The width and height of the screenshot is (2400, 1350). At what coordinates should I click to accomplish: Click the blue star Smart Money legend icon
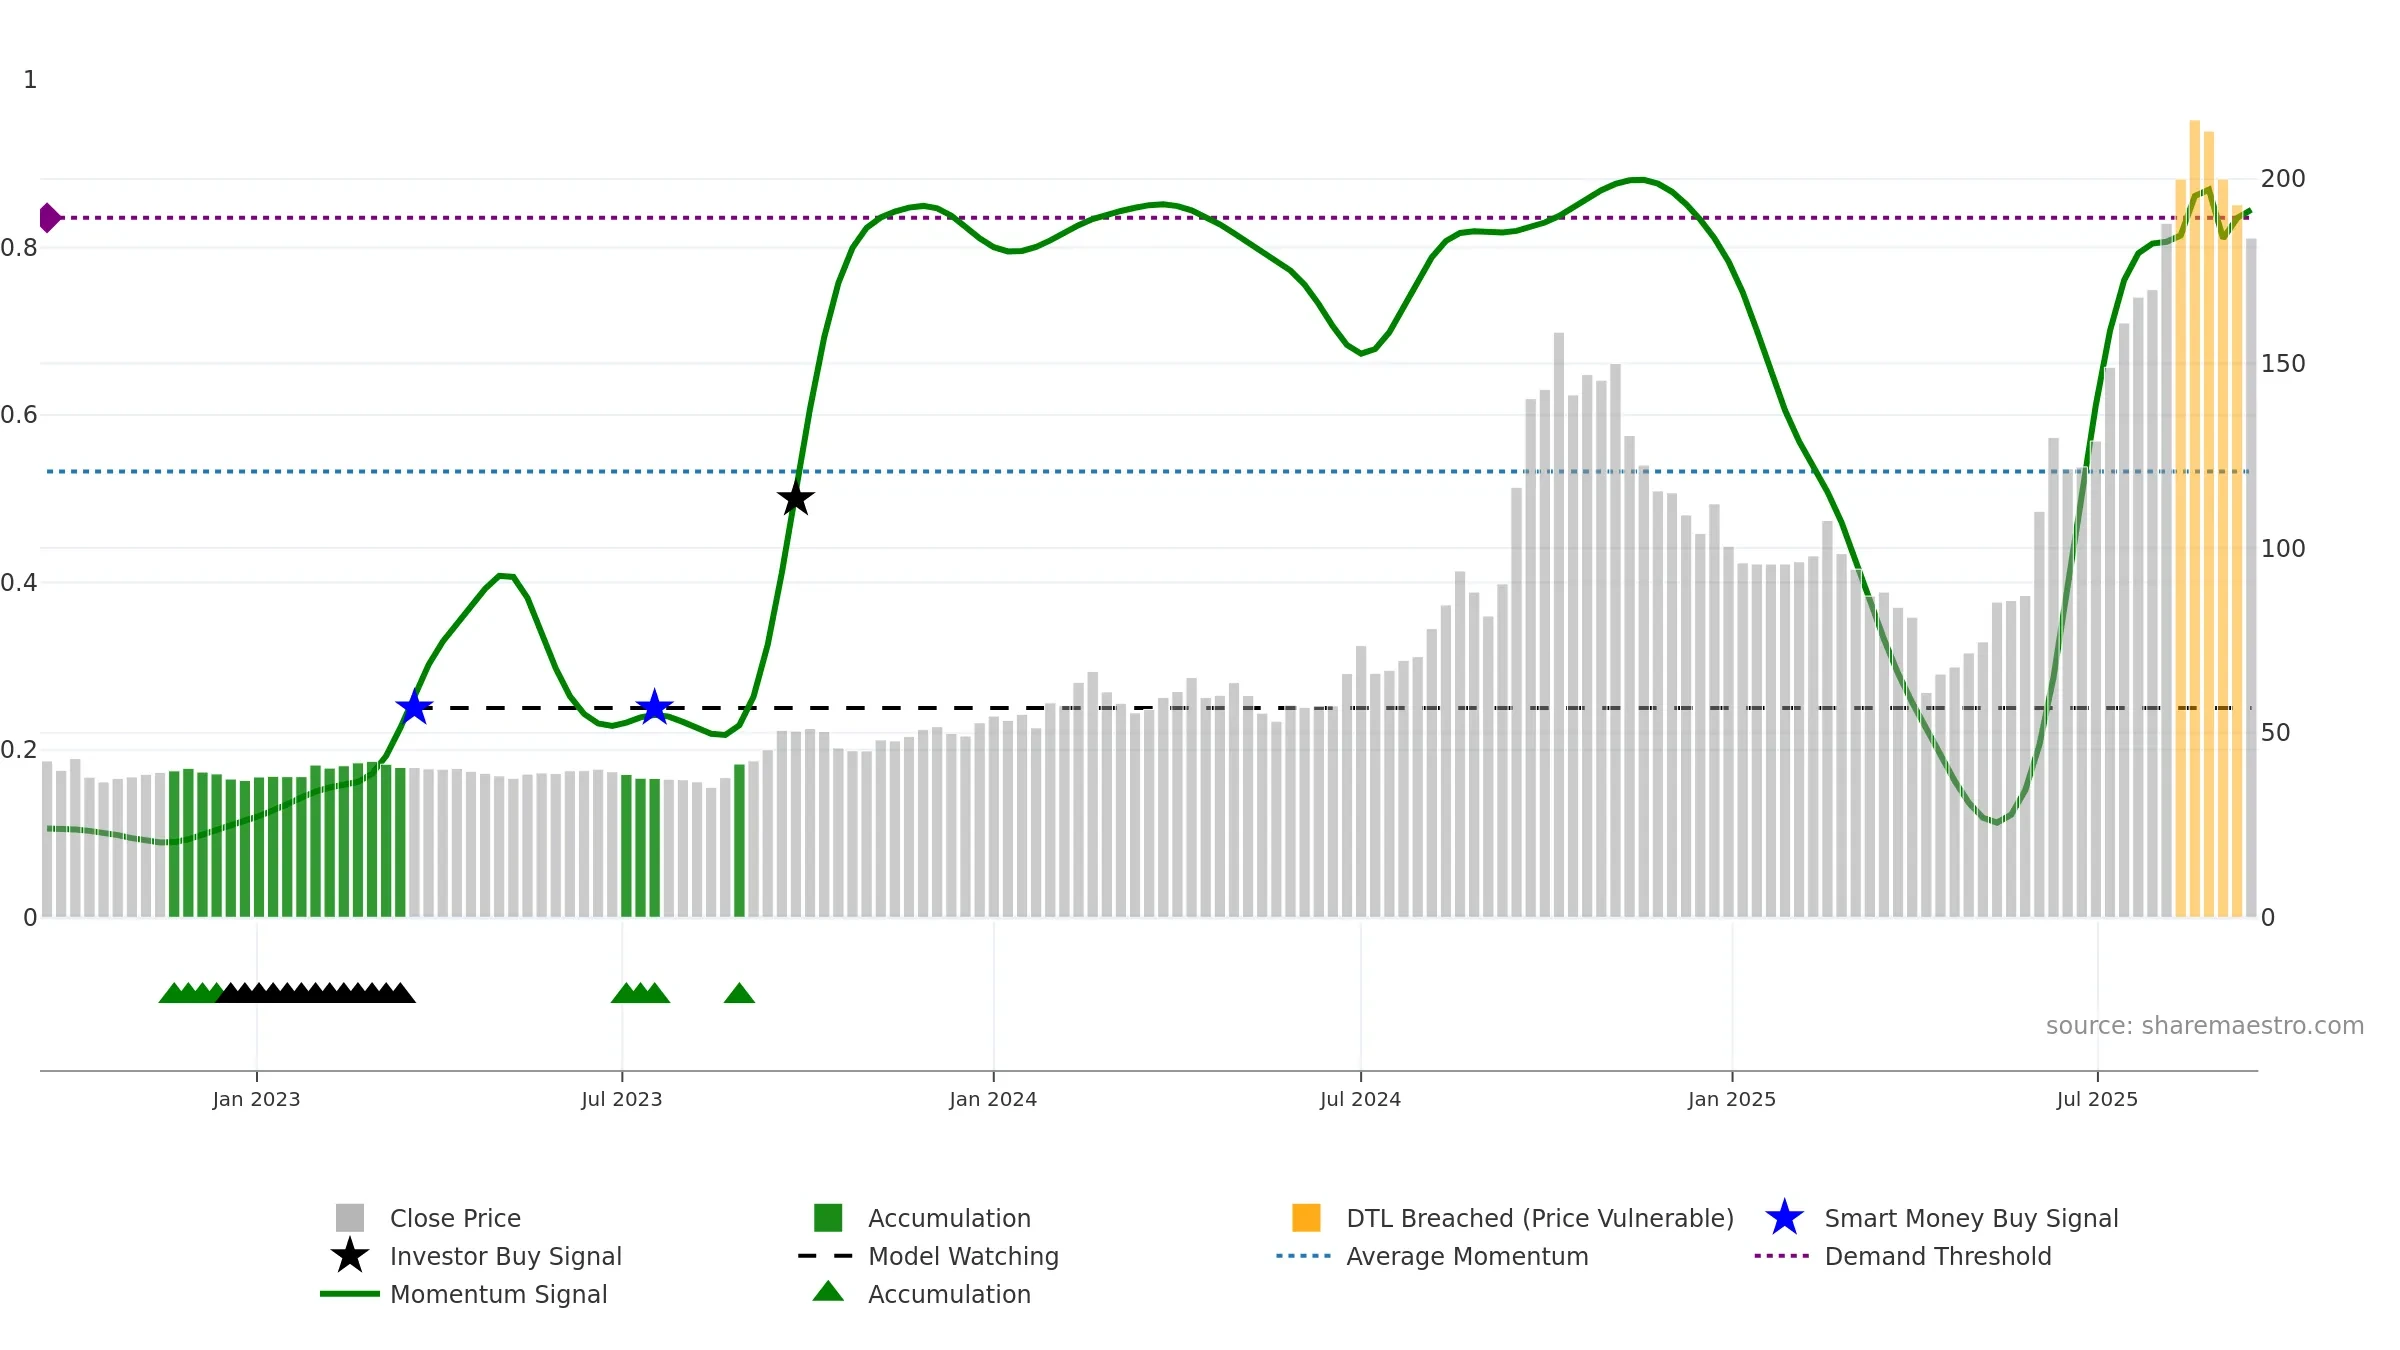pyautogui.click(x=1784, y=1218)
